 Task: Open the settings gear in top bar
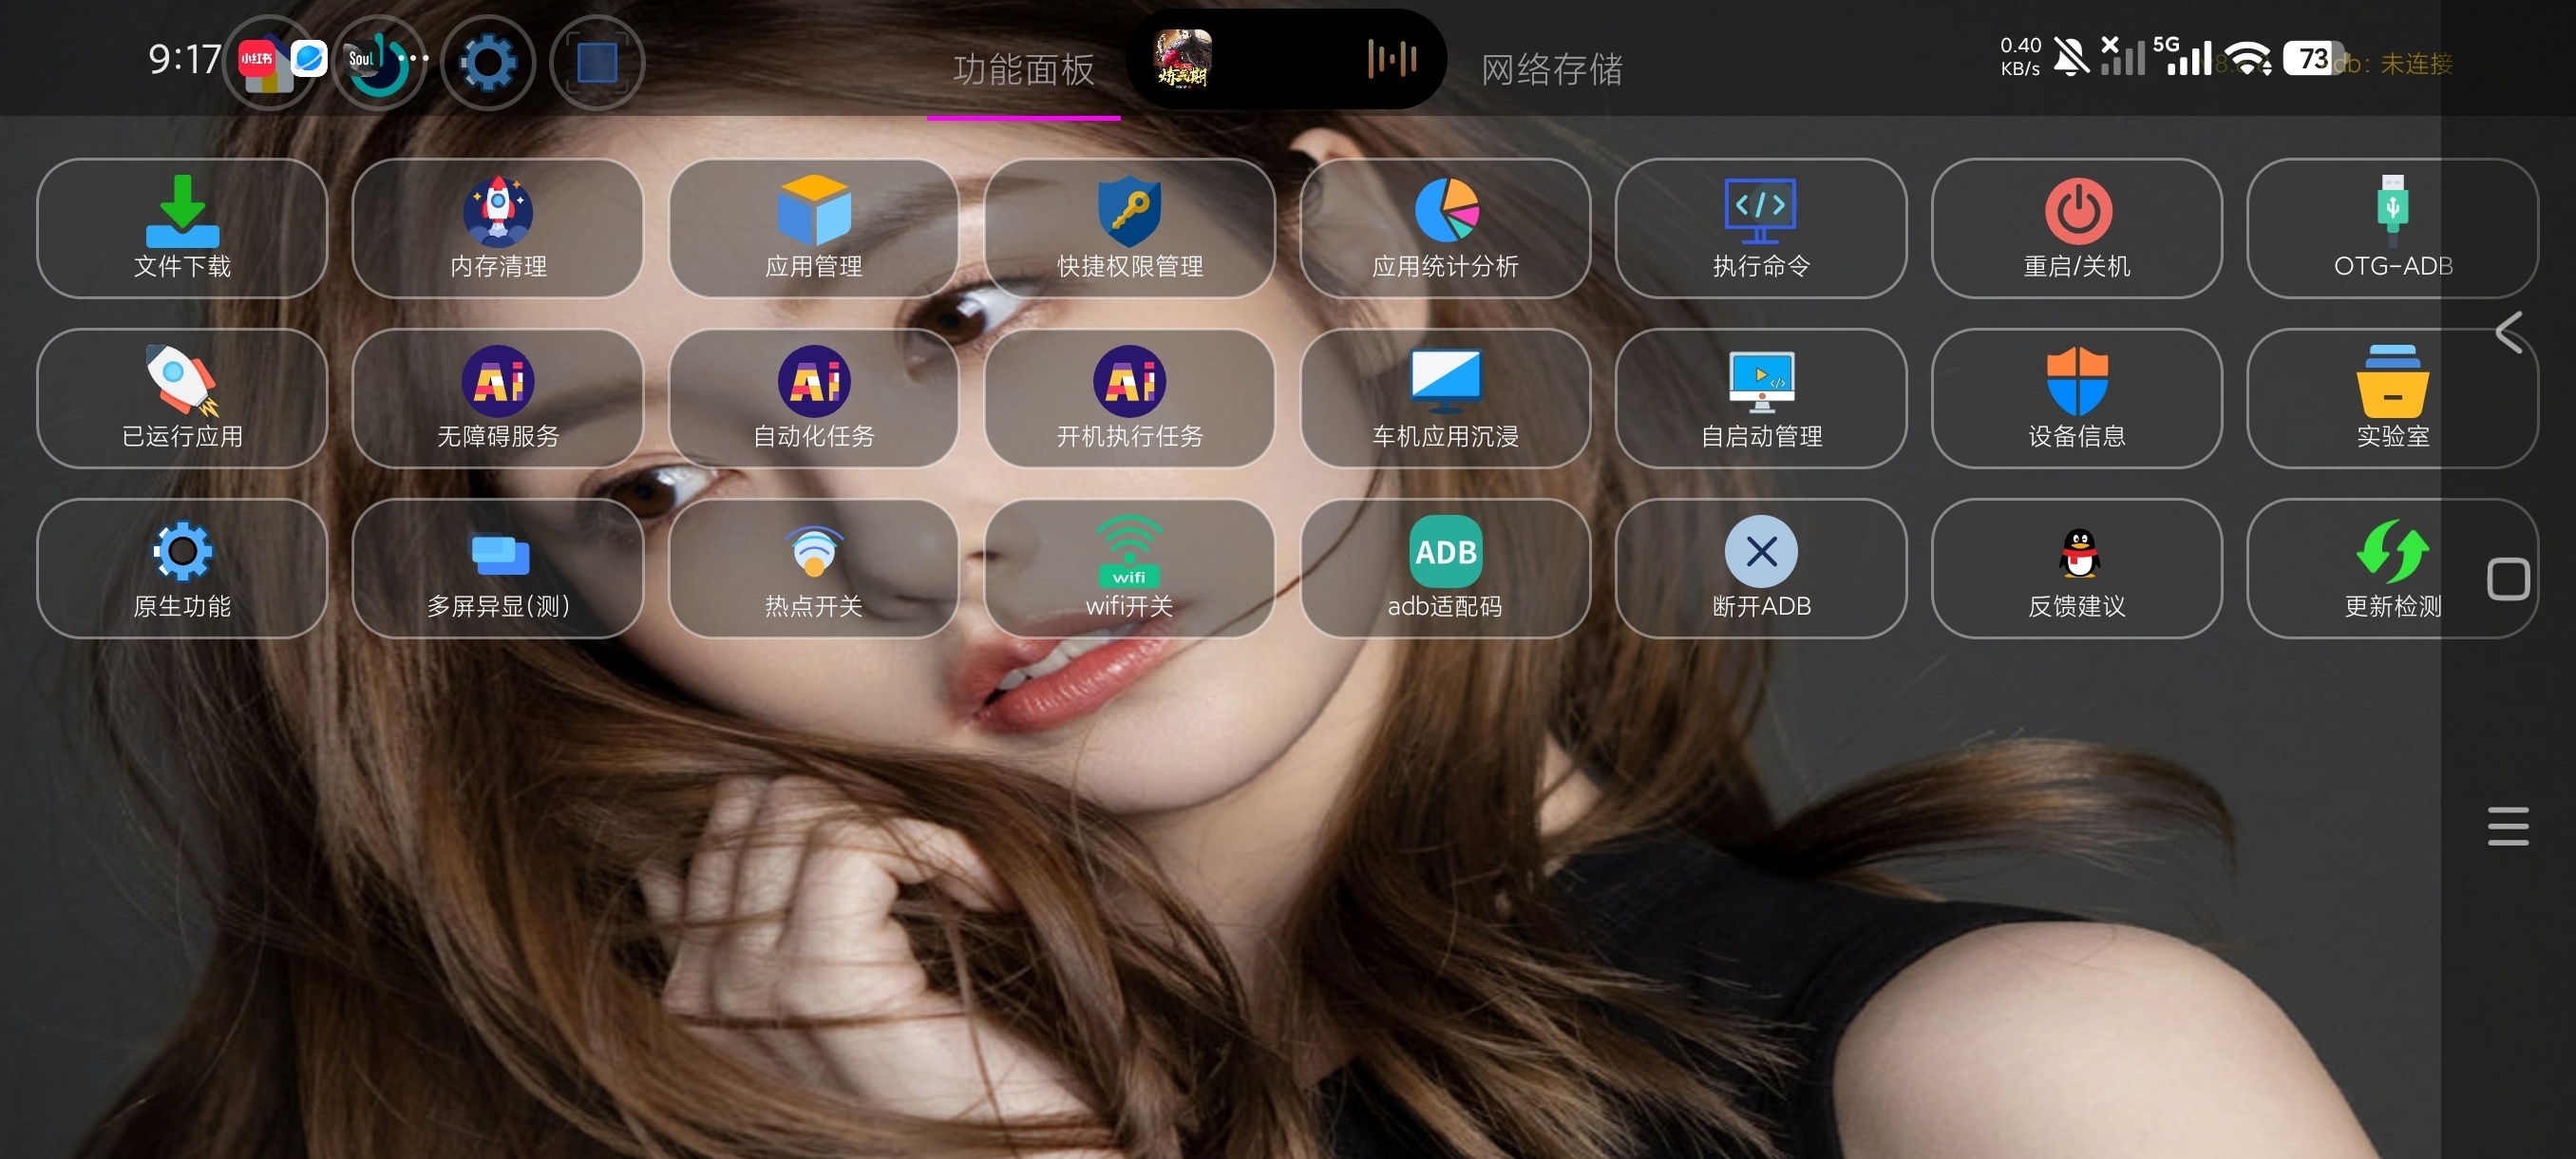pyautogui.click(x=488, y=63)
